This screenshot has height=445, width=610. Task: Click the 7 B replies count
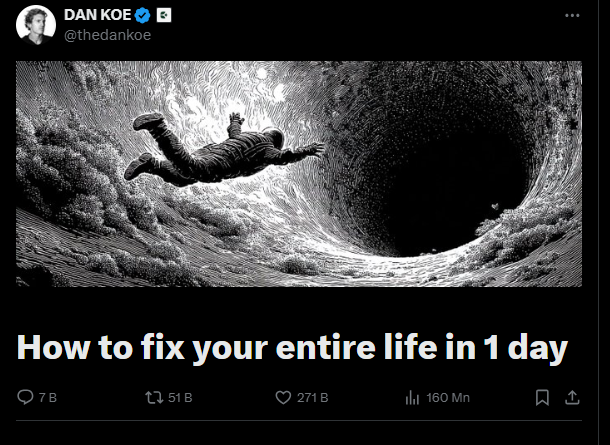tap(48, 398)
